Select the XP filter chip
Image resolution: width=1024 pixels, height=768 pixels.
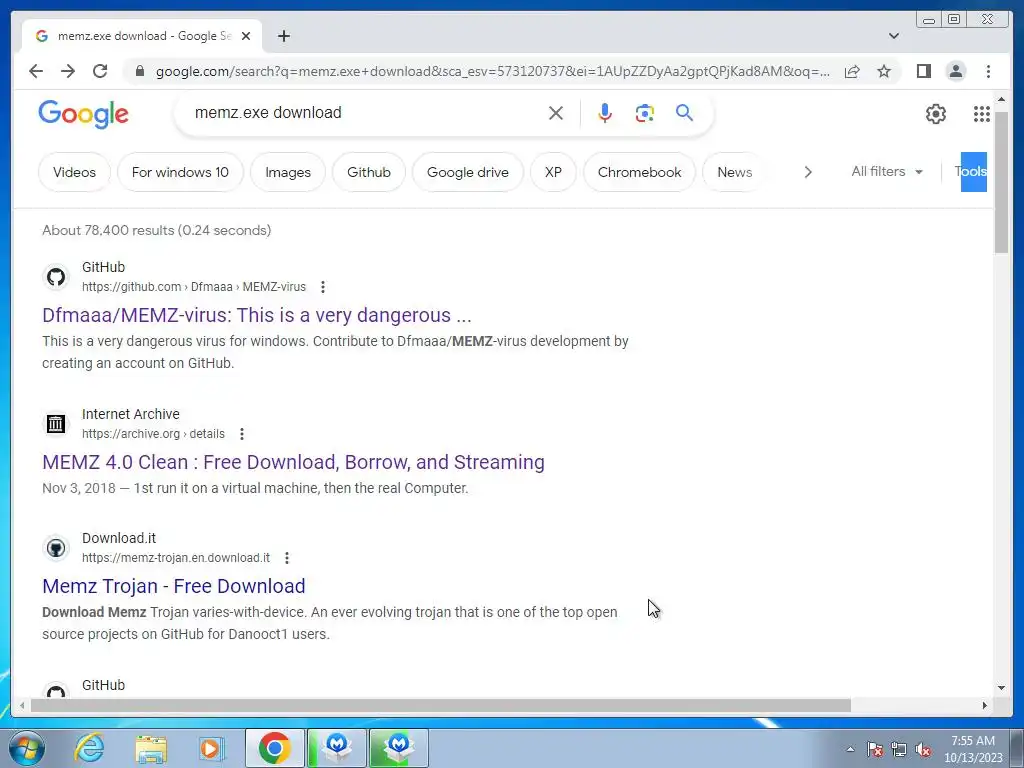[x=553, y=172]
